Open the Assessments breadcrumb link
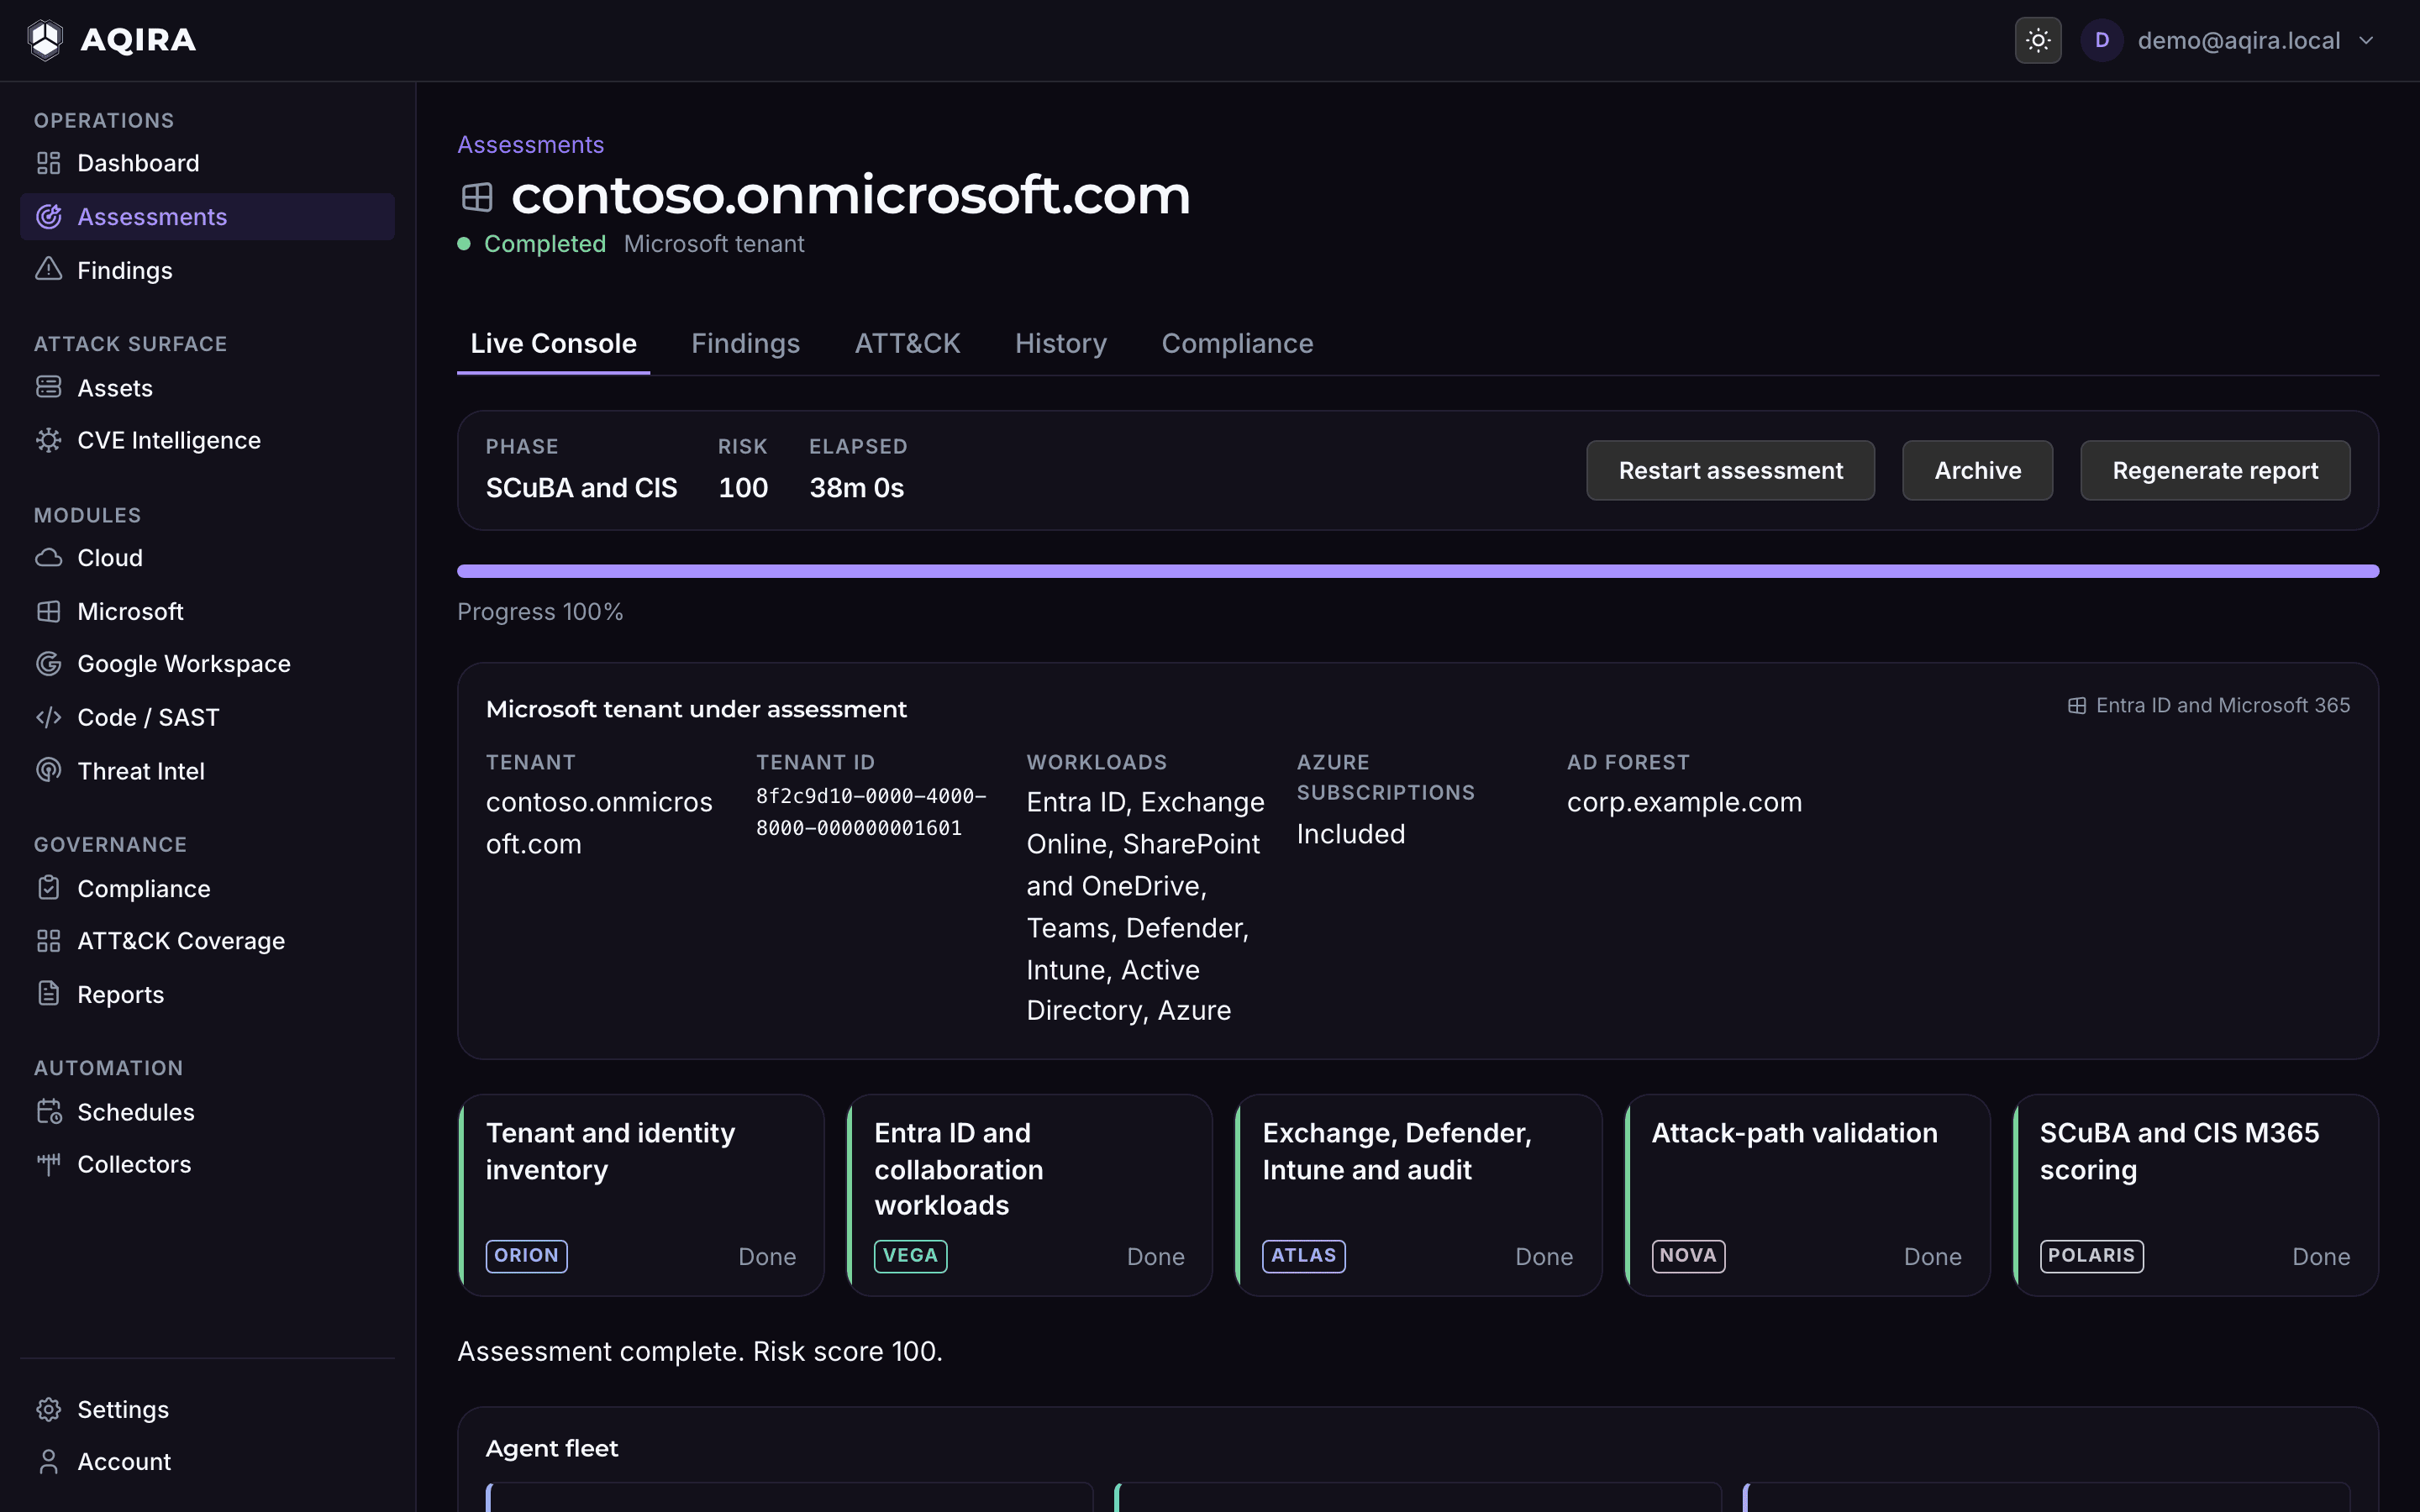Viewport: 2420px width, 1512px height. [530, 145]
